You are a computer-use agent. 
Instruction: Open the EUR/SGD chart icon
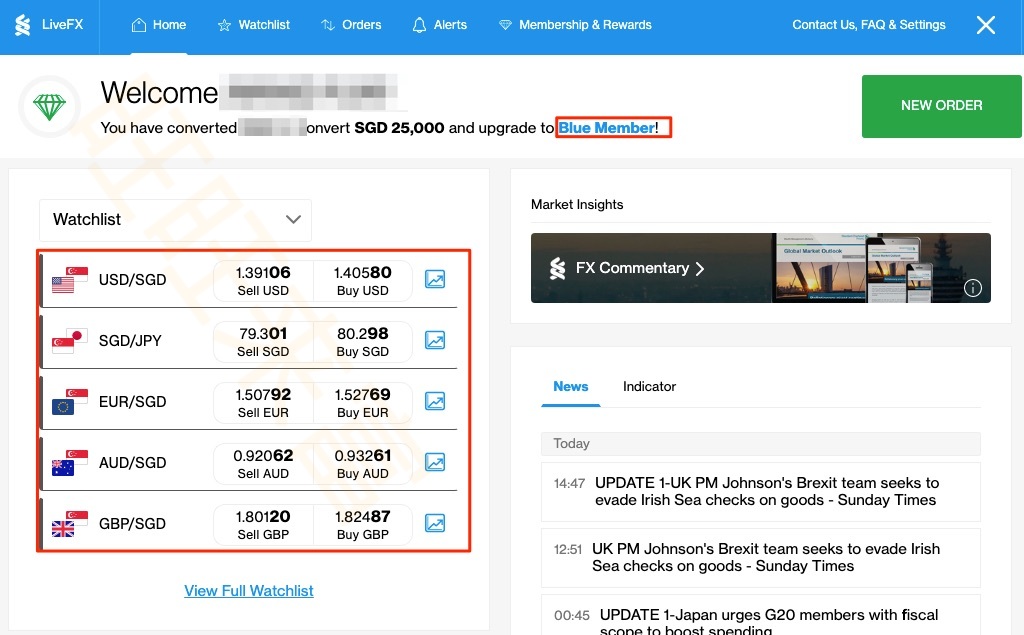pyautogui.click(x=435, y=401)
